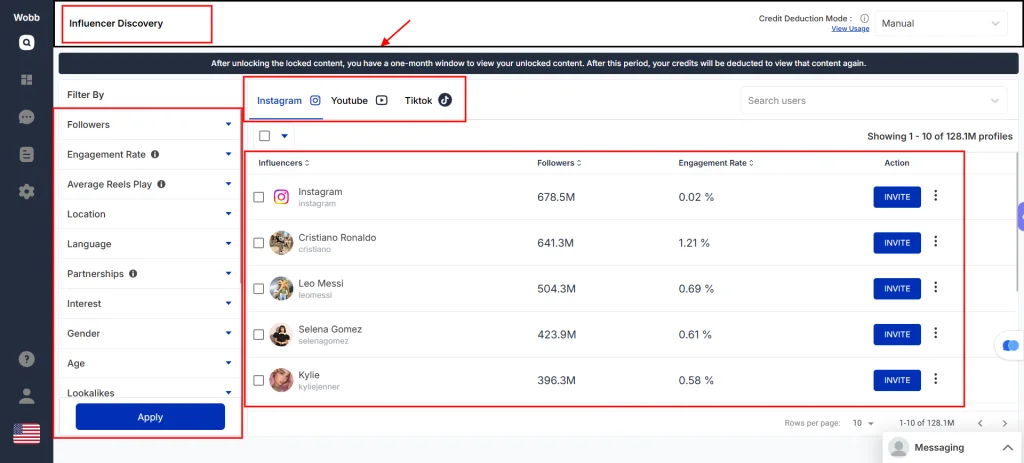This screenshot has height=463, width=1024.
Task: Open the search icon in the sidebar
Action: (x=26, y=42)
